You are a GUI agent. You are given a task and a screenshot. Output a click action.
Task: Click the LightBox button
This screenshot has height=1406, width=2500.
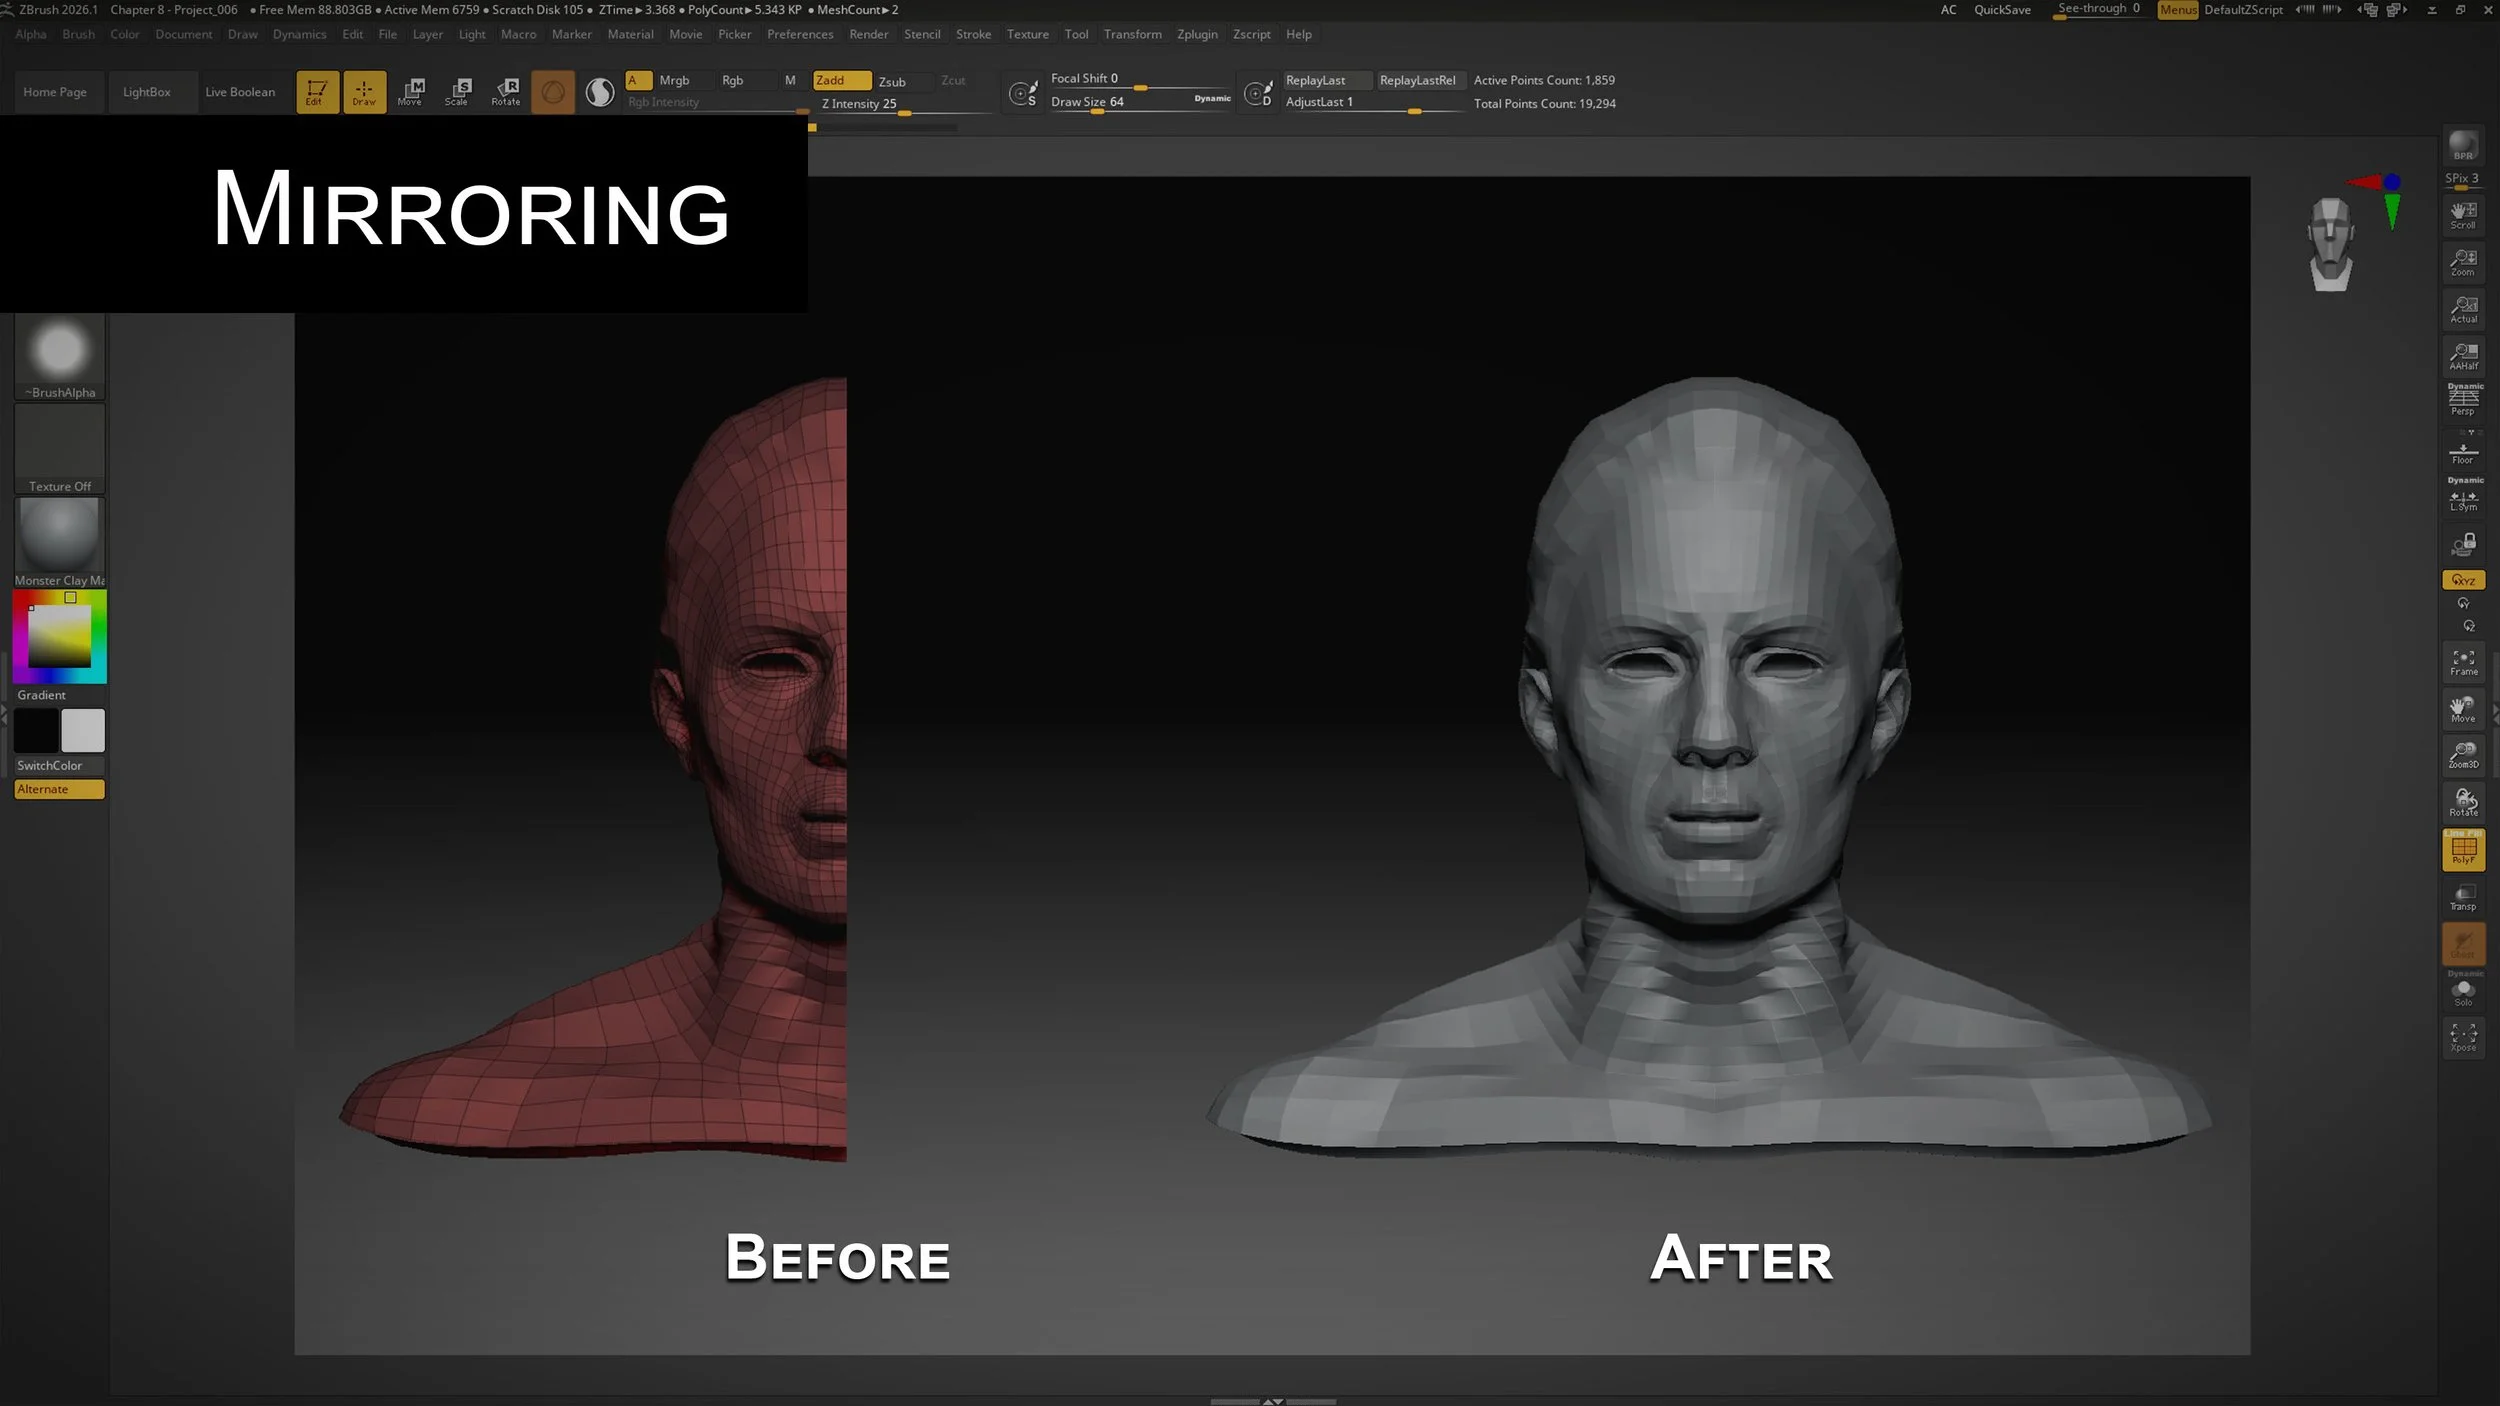[x=146, y=92]
